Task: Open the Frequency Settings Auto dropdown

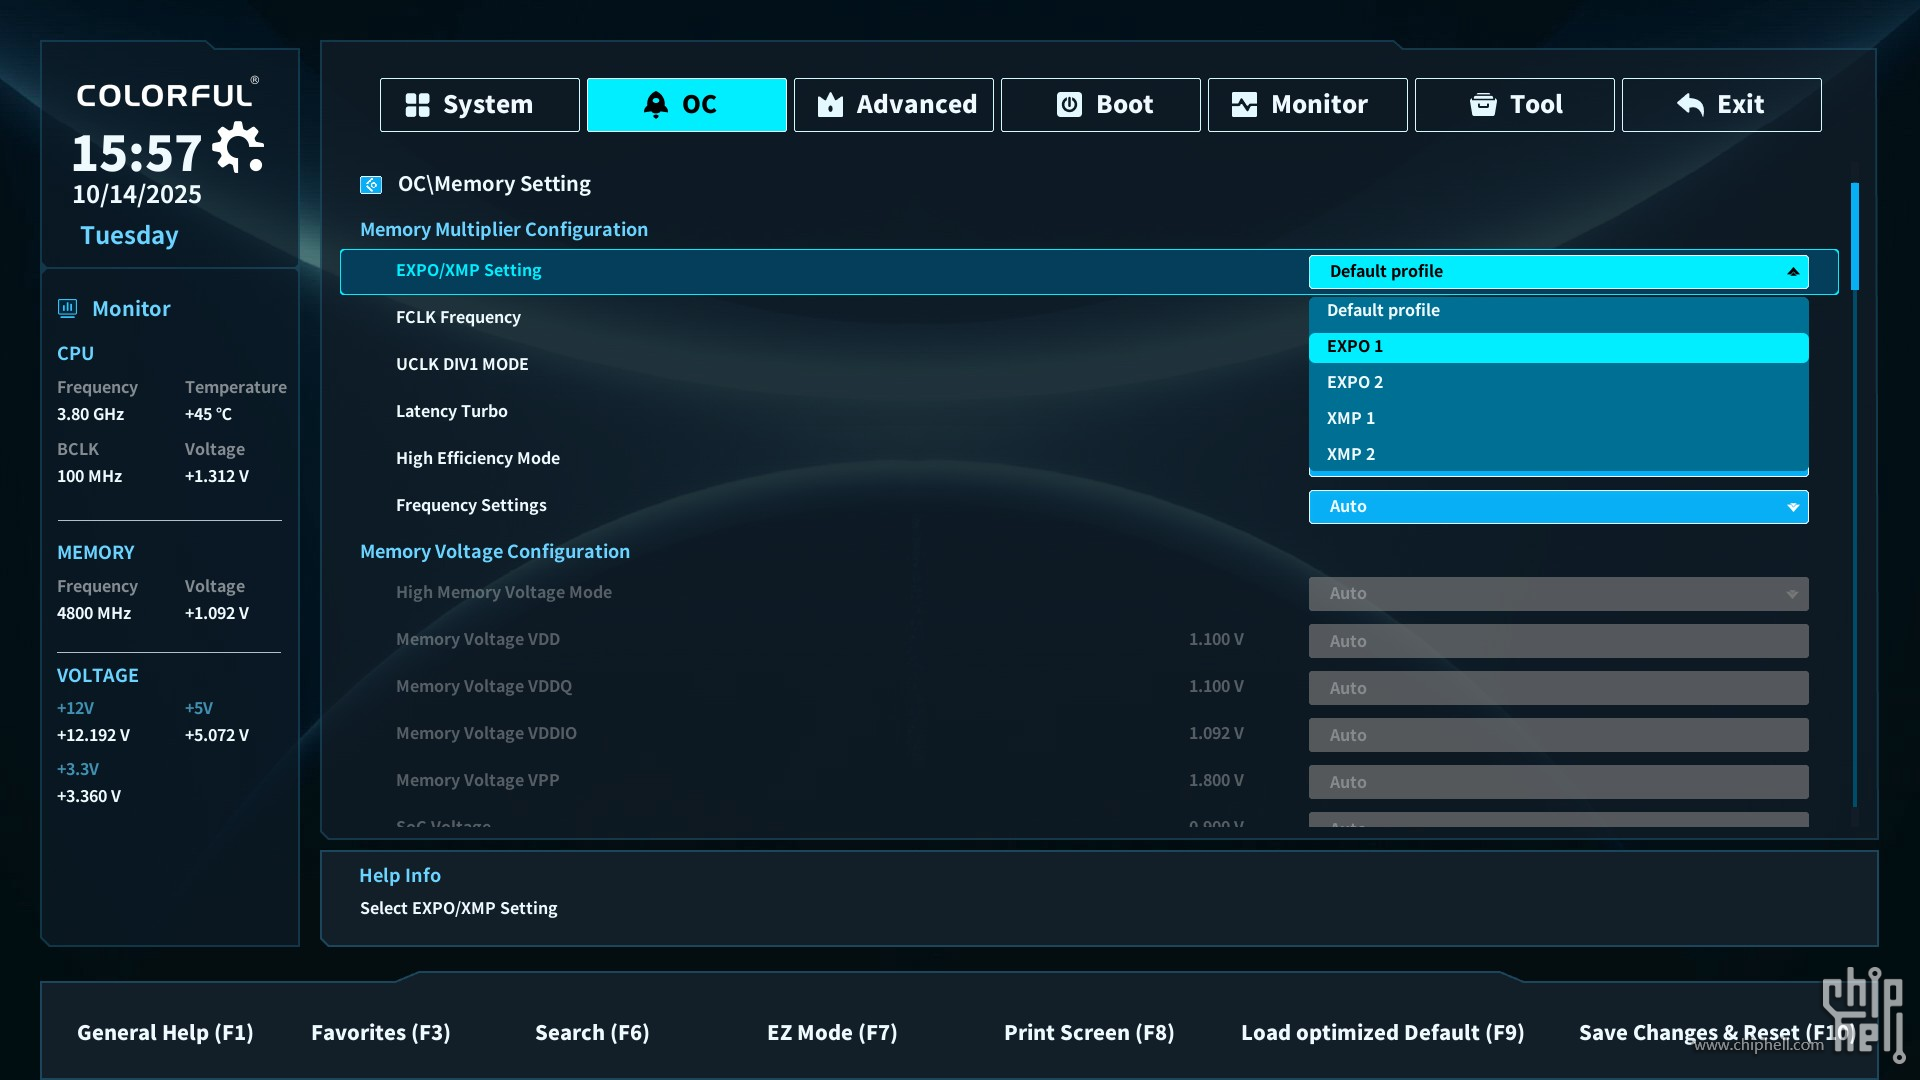Action: click(x=1557, y=507)
